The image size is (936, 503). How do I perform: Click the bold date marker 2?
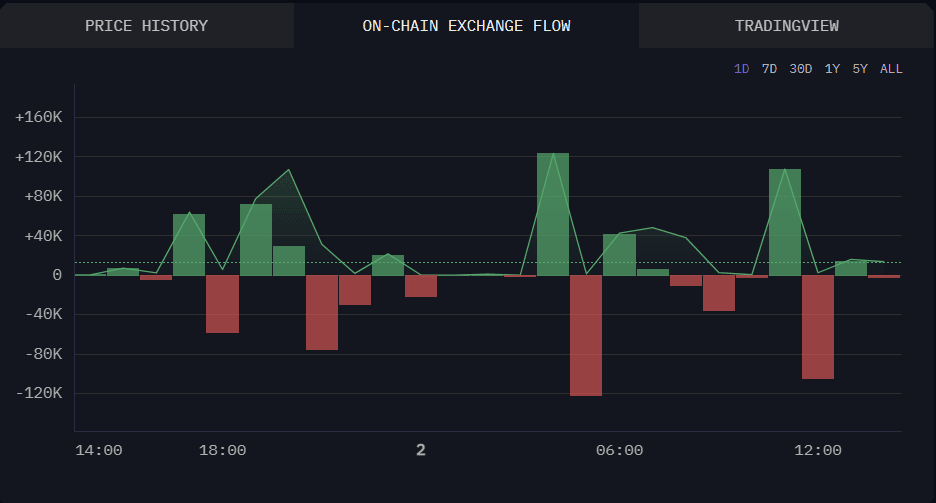pyautogui.click(x=421, y=451)
